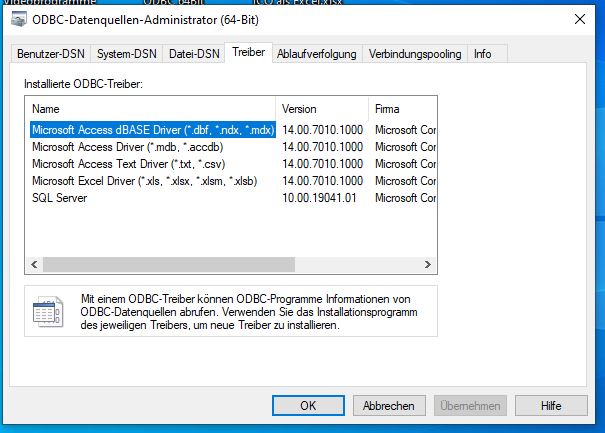Click the Übernehmen button
605x433 pixels.
click(470, 406)
